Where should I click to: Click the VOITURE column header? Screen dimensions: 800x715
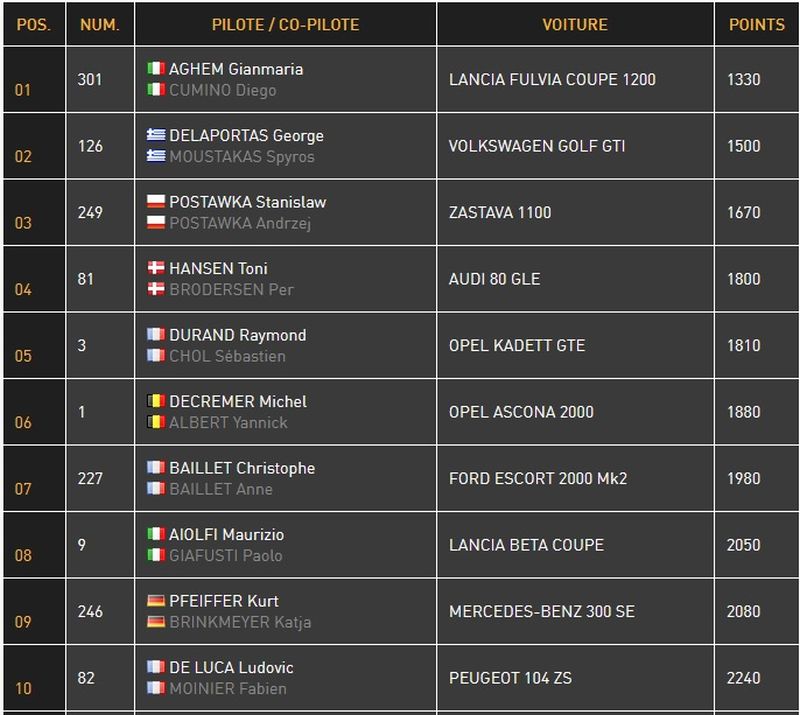point(575,24)
